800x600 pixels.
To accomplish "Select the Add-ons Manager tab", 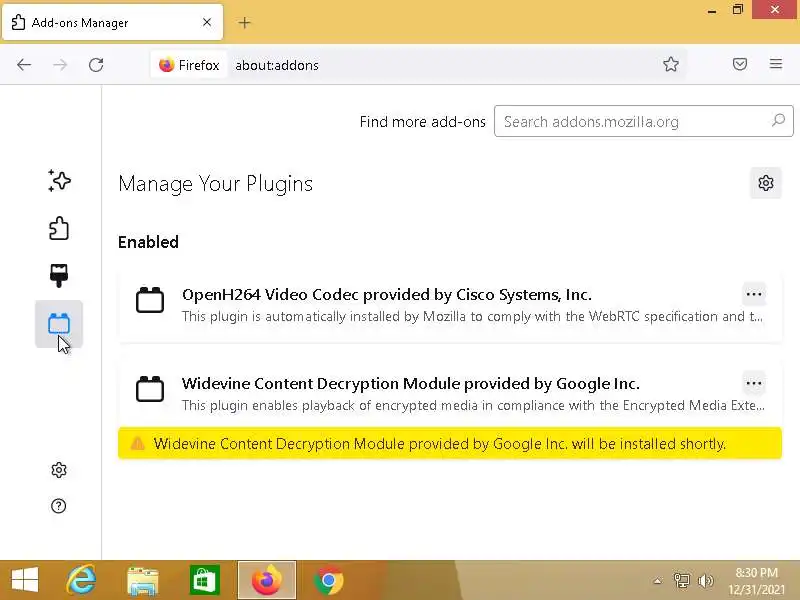I will 113,22.
